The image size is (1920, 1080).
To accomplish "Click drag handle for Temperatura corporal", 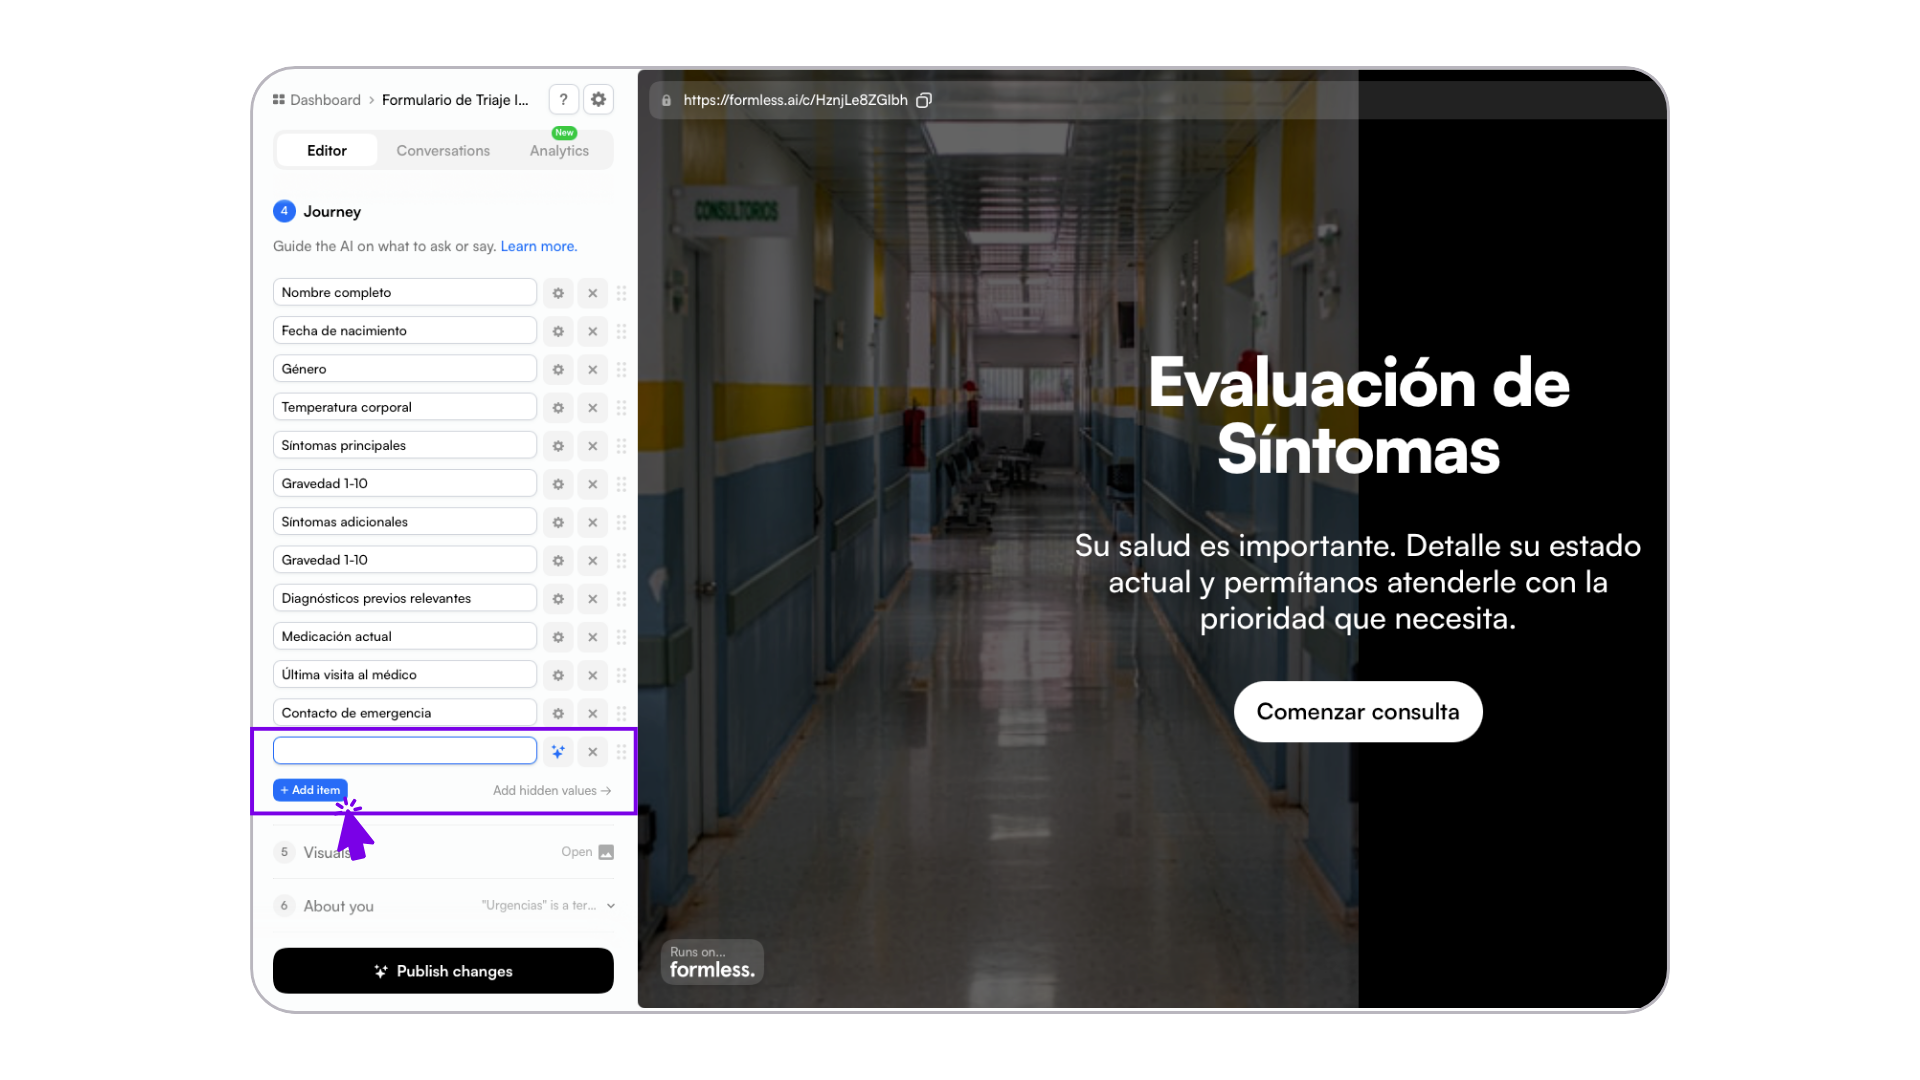I will coord(622,408).
